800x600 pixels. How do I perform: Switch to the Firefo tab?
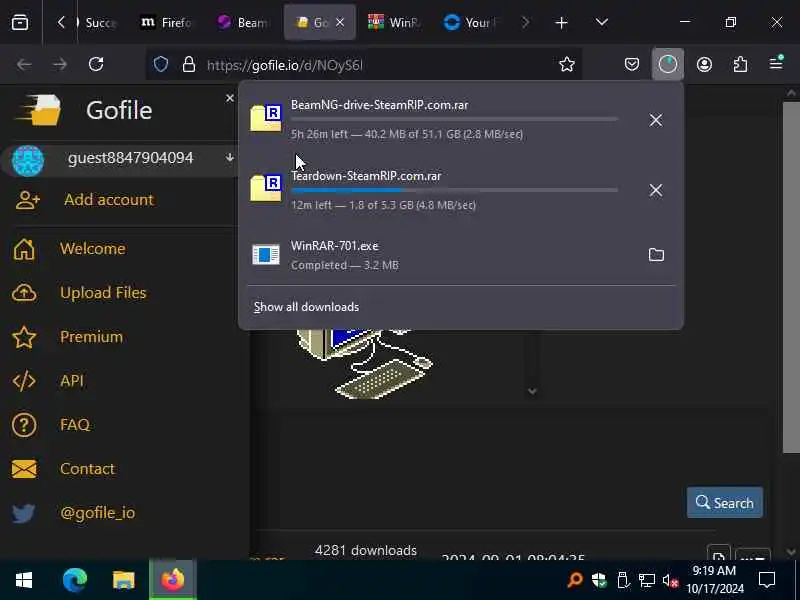166,22
